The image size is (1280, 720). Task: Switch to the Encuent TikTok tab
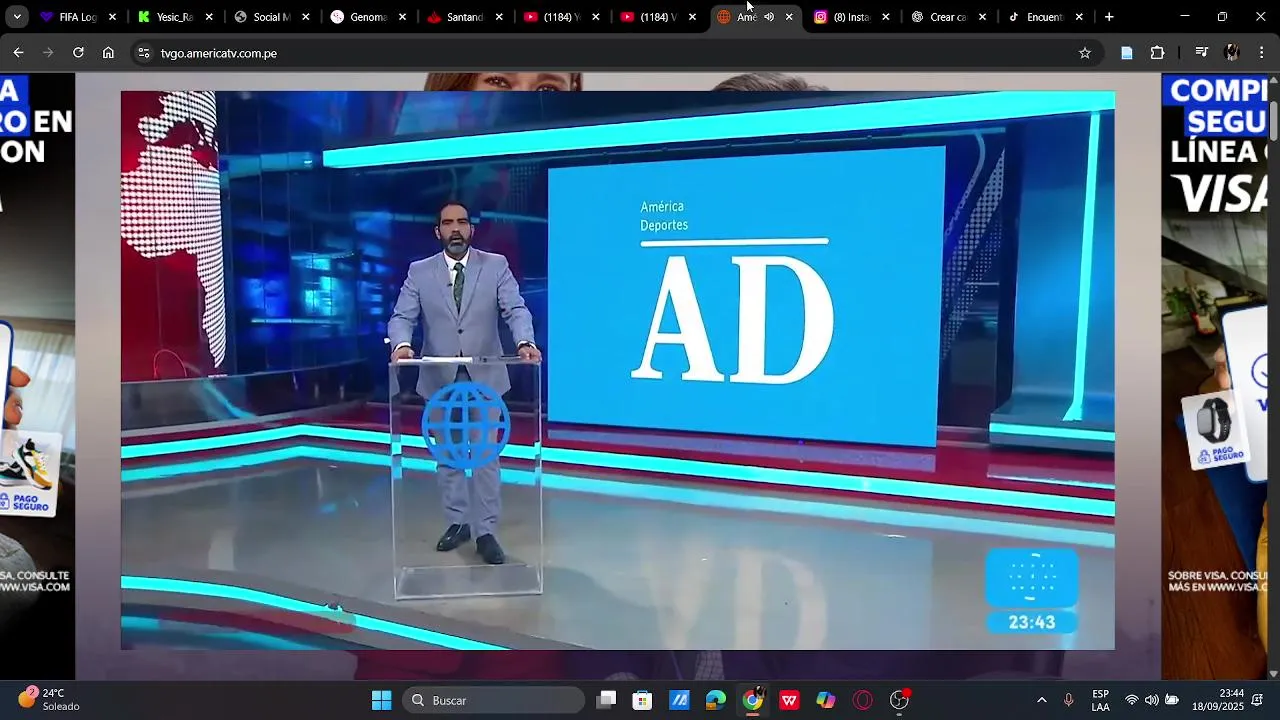tap(1044, 17)
